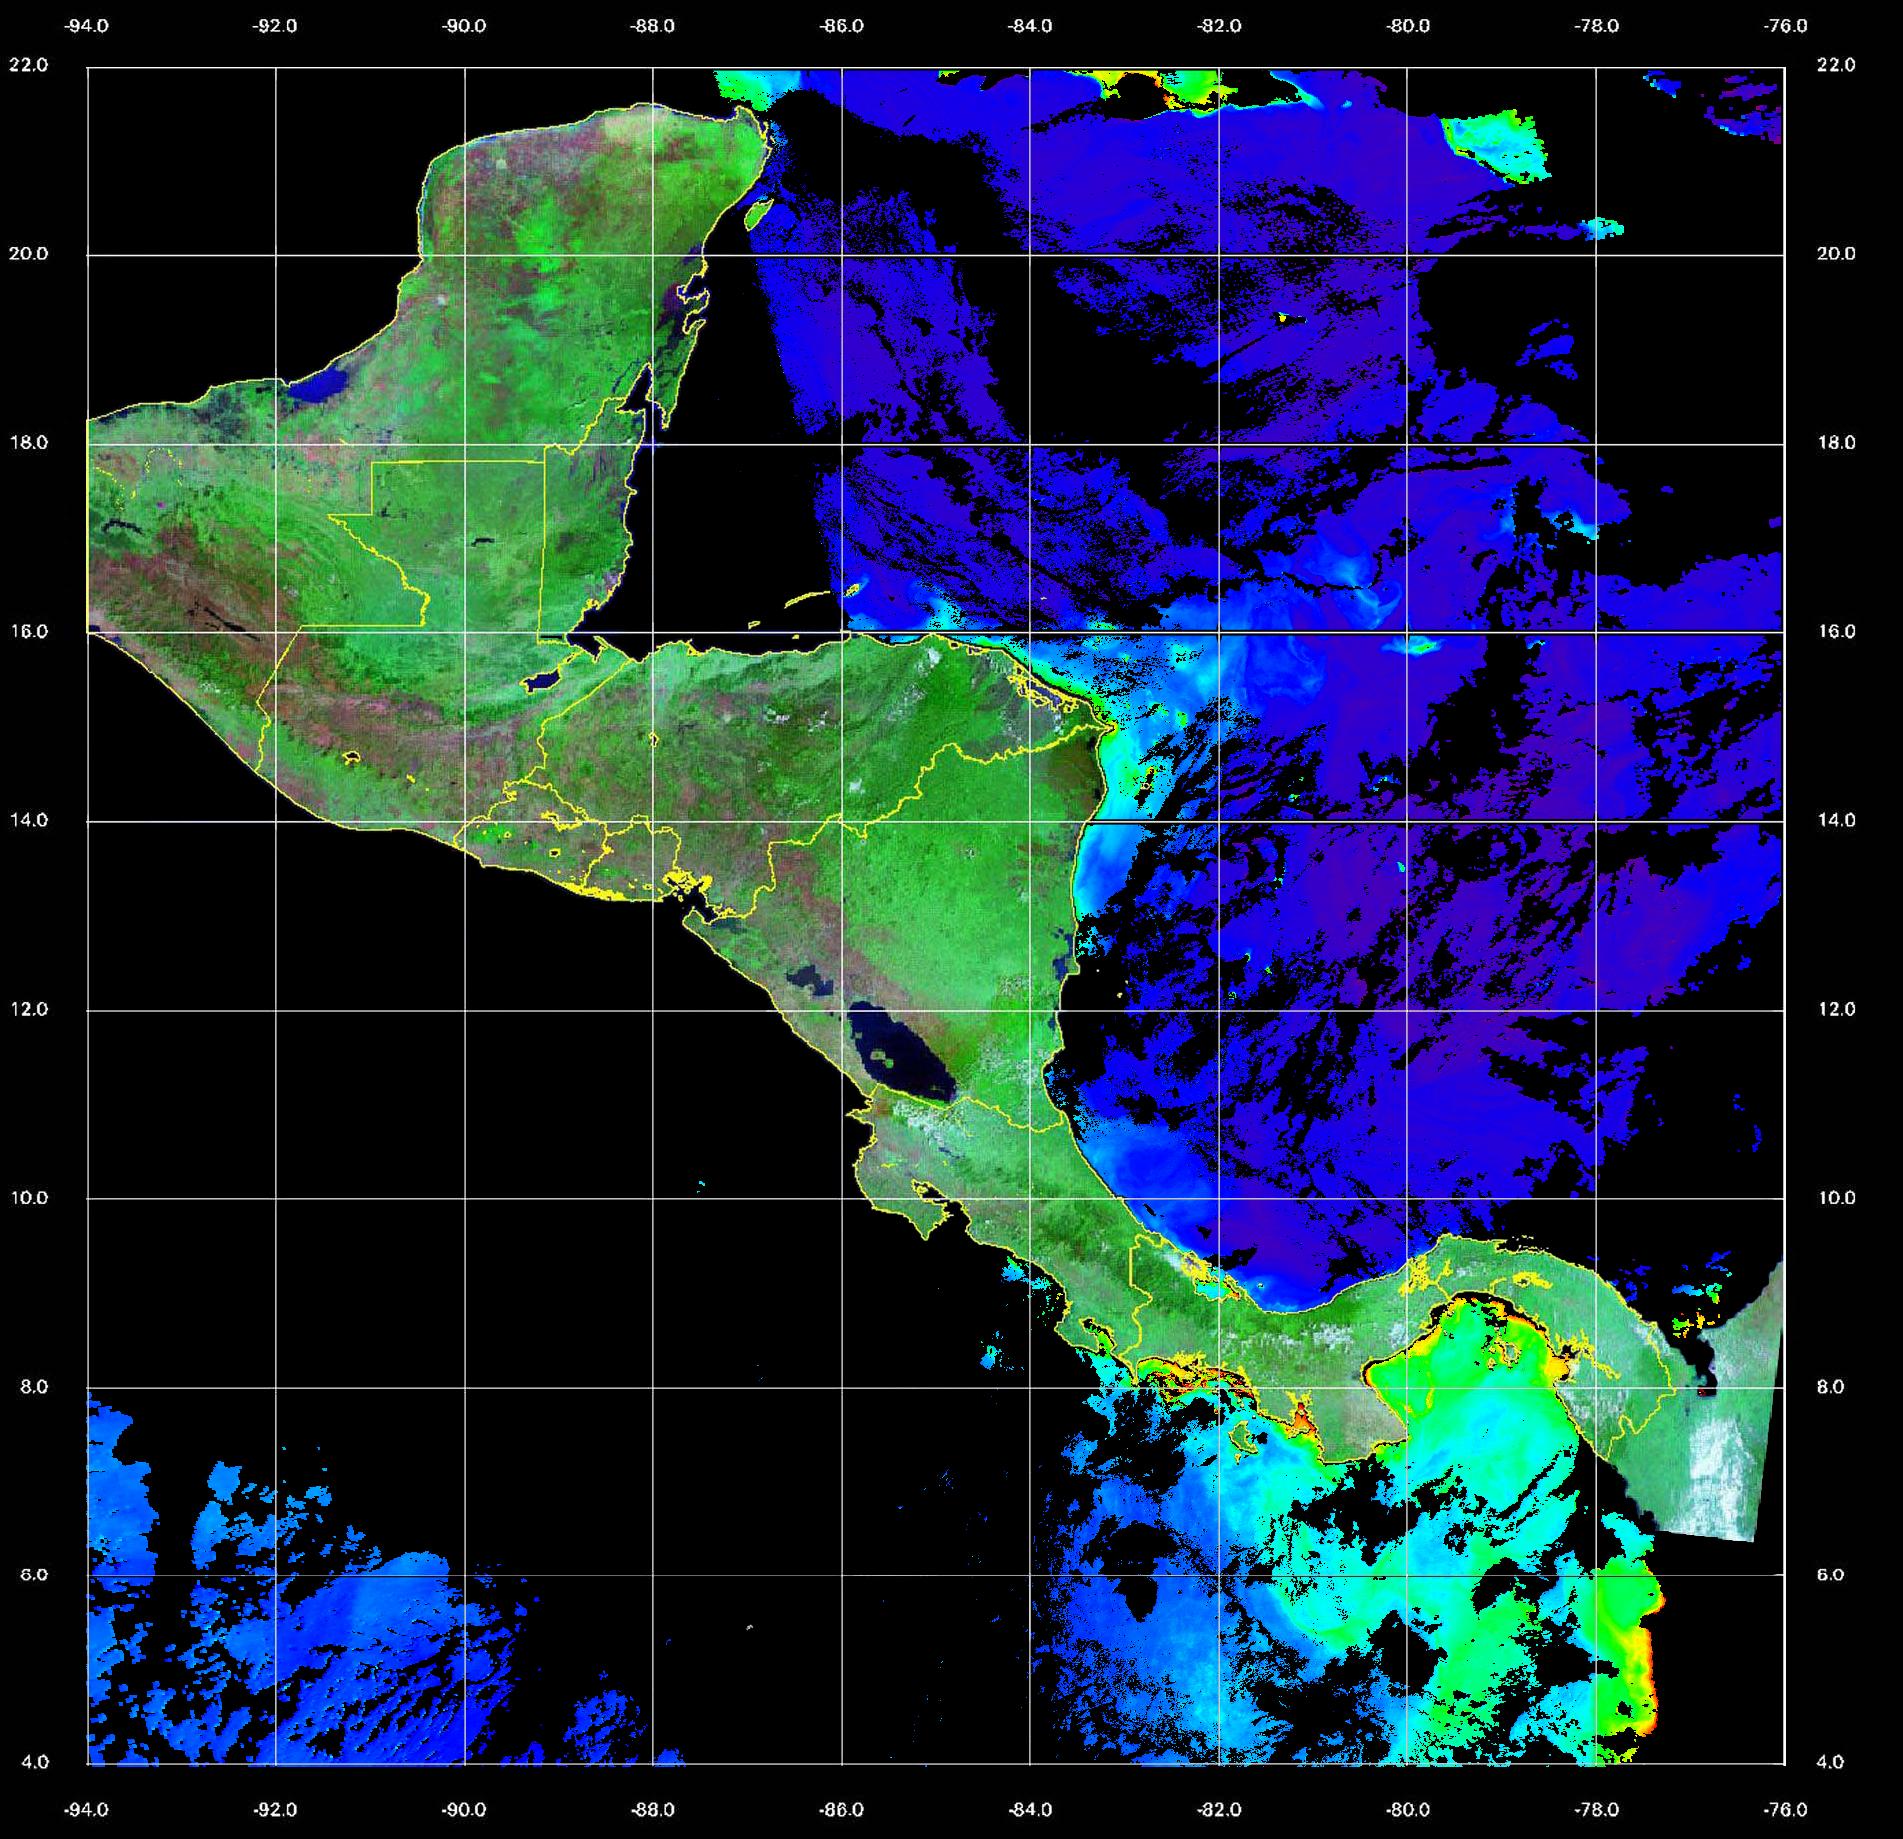Click the 10.0 latitude label on right axis

pyautogui.click(x=1835, y=1198)
